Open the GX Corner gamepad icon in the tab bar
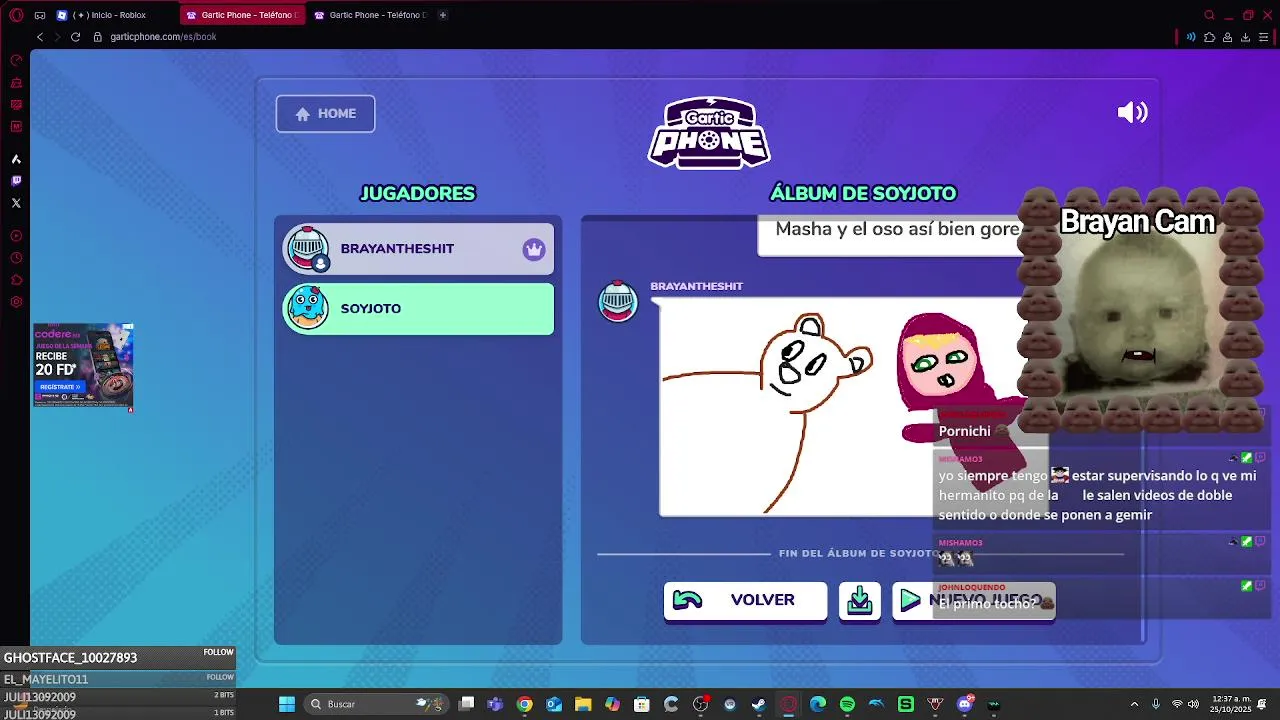 40,15
